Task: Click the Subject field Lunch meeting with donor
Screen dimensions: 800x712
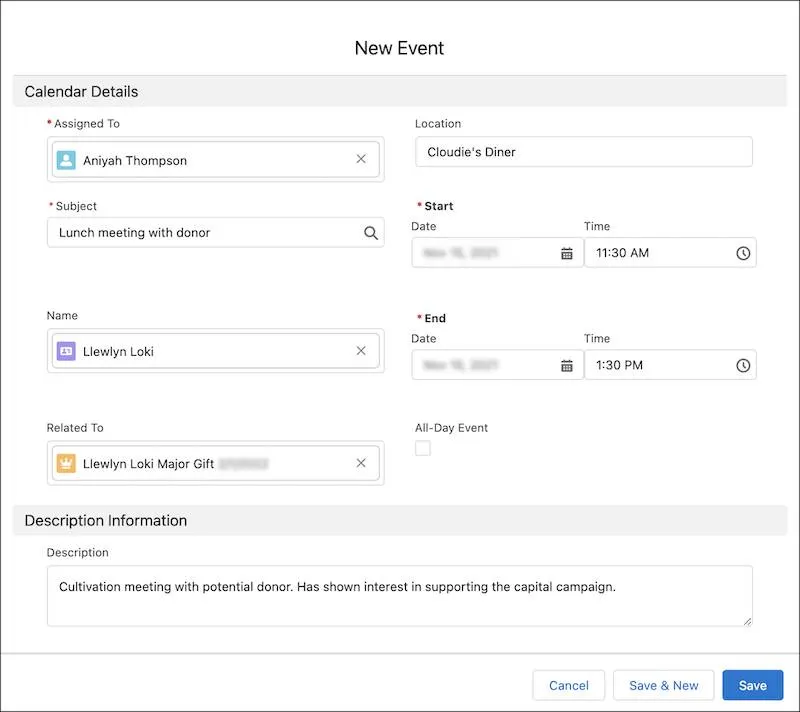Action: tap(215, 233)
